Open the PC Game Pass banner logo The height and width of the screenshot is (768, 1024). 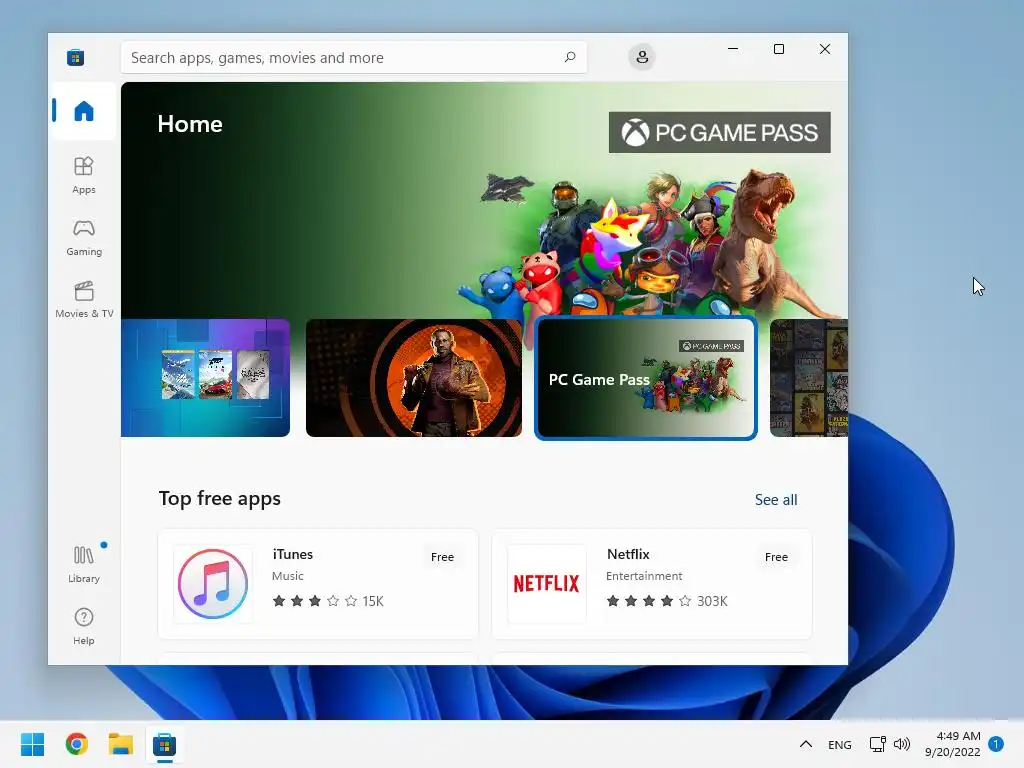pyautogui.click(x=720, y=133)
